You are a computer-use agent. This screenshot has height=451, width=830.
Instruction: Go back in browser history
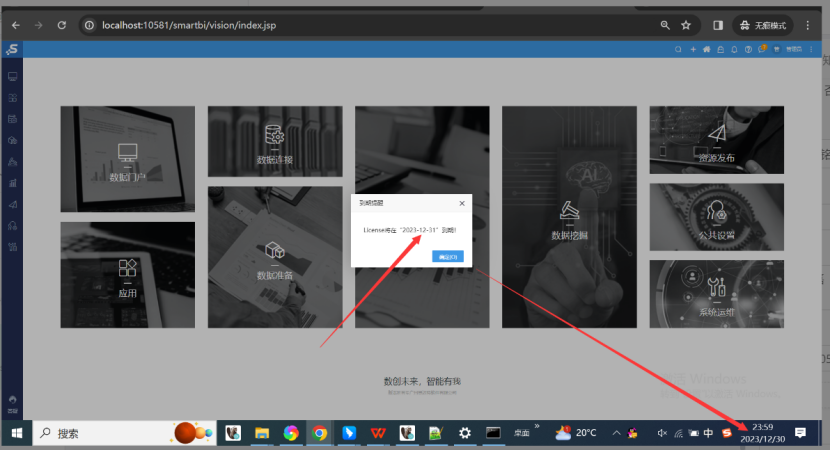click(16, 25)
